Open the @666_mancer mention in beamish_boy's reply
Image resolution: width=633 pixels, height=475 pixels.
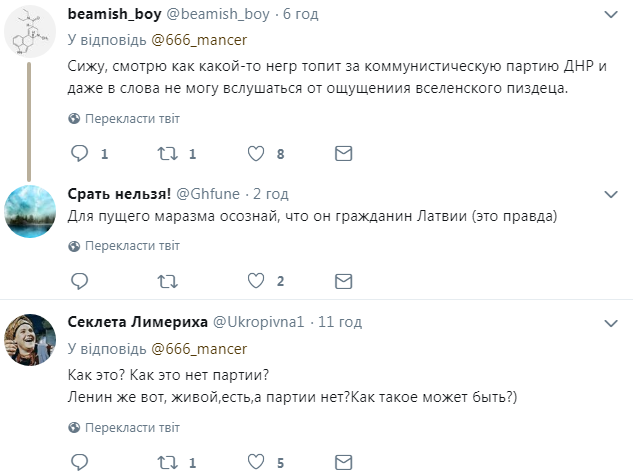click(x=198, y=41)
